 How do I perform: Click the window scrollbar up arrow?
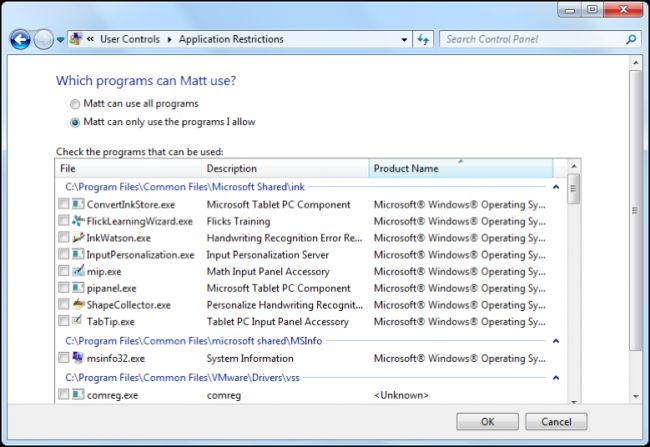(636, 63)
